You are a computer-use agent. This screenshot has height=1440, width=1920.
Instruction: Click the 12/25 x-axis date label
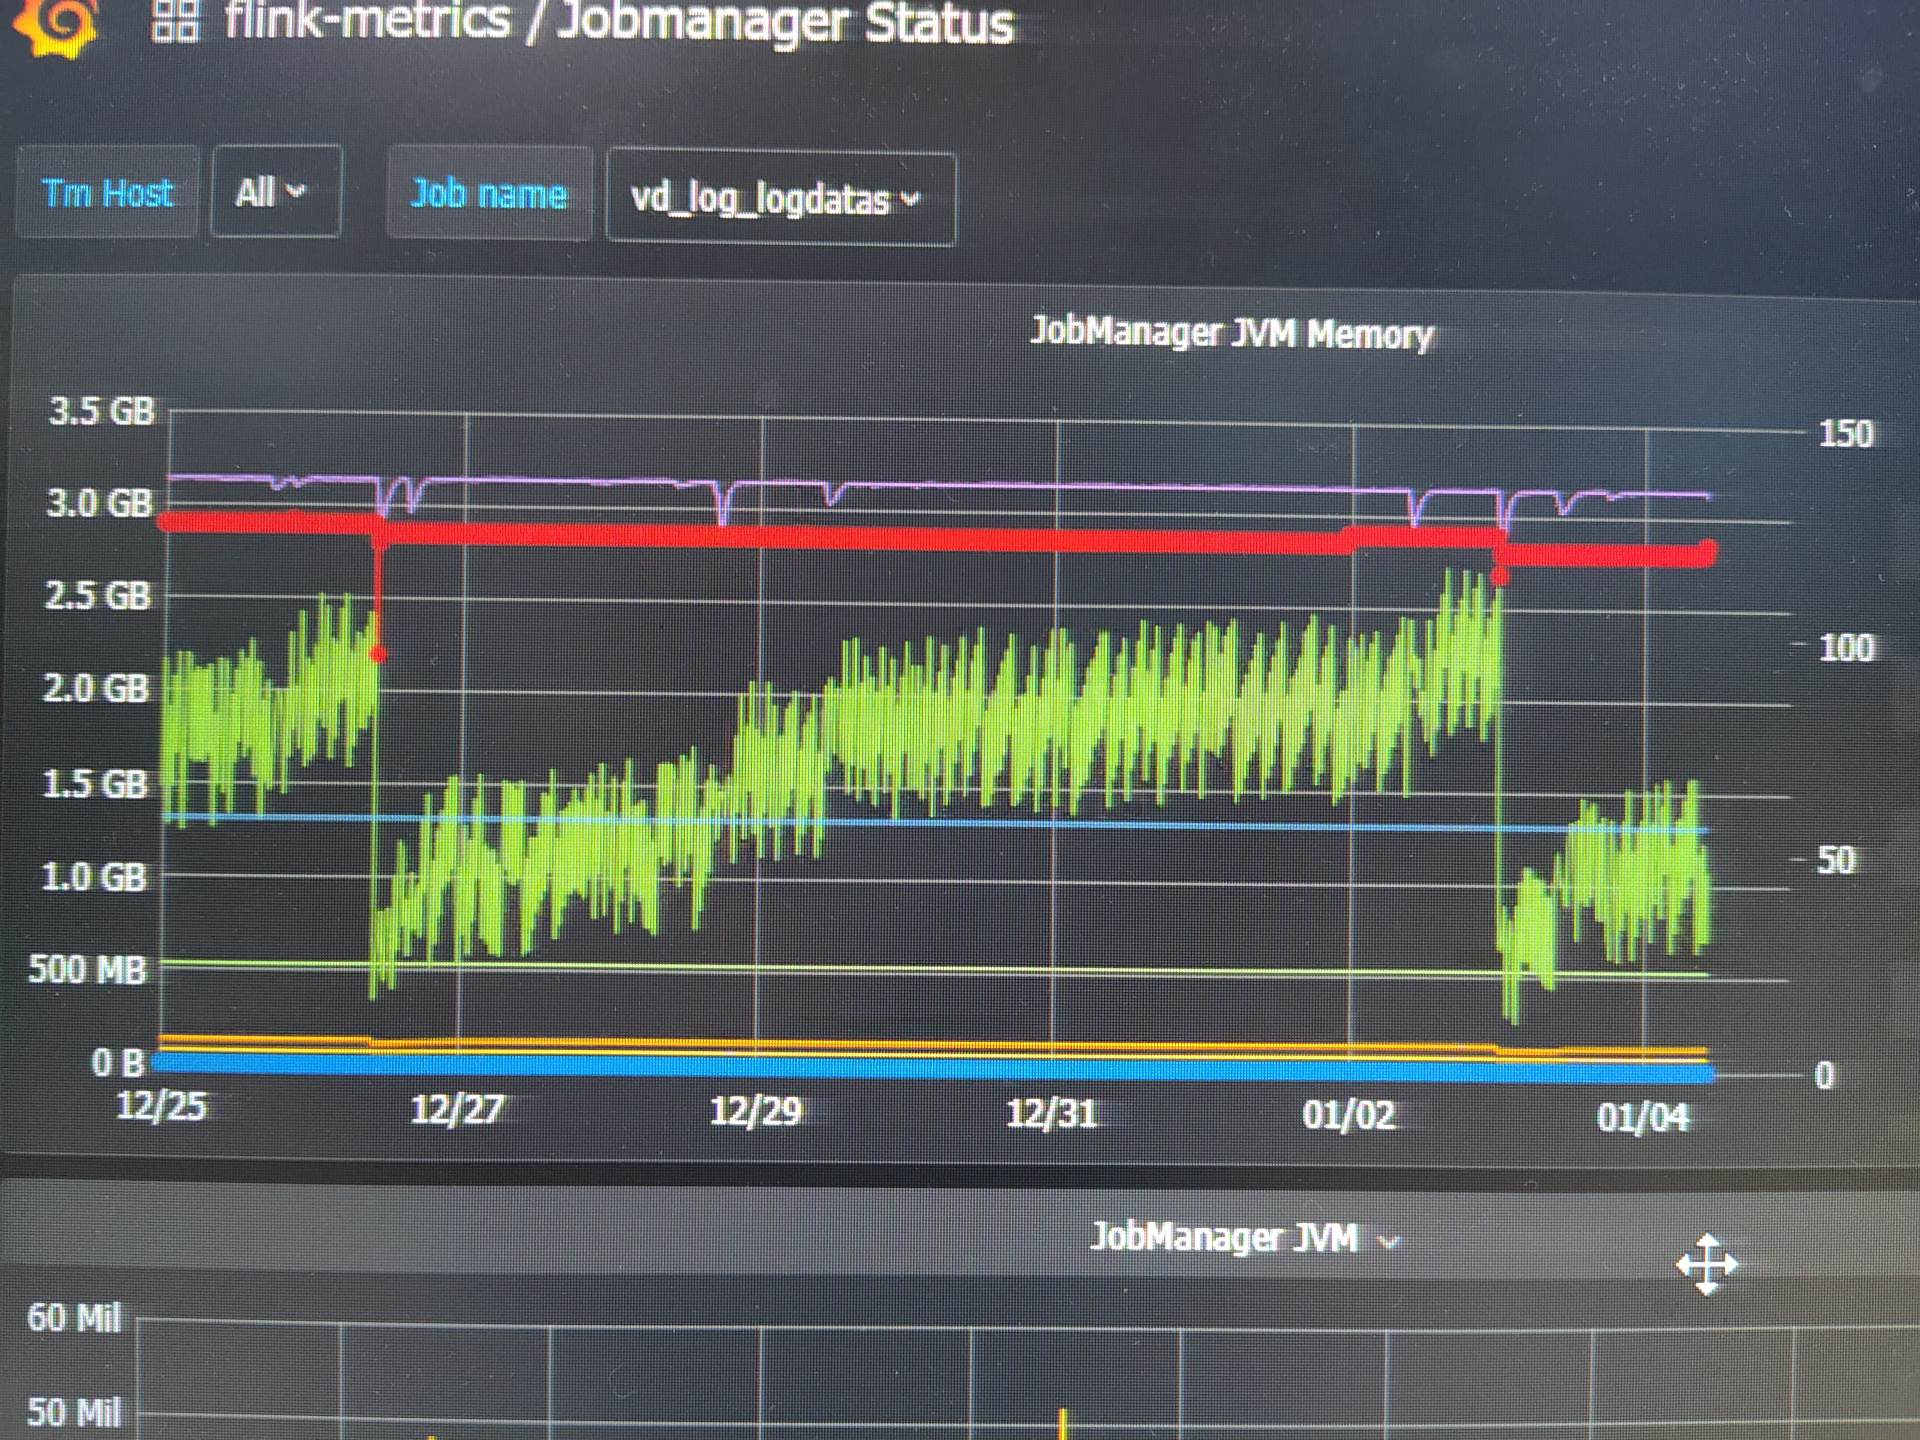coord(161,1106)
